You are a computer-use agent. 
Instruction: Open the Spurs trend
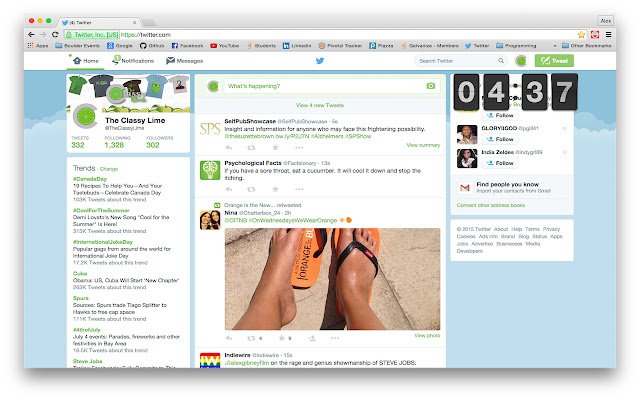point(81,298)
